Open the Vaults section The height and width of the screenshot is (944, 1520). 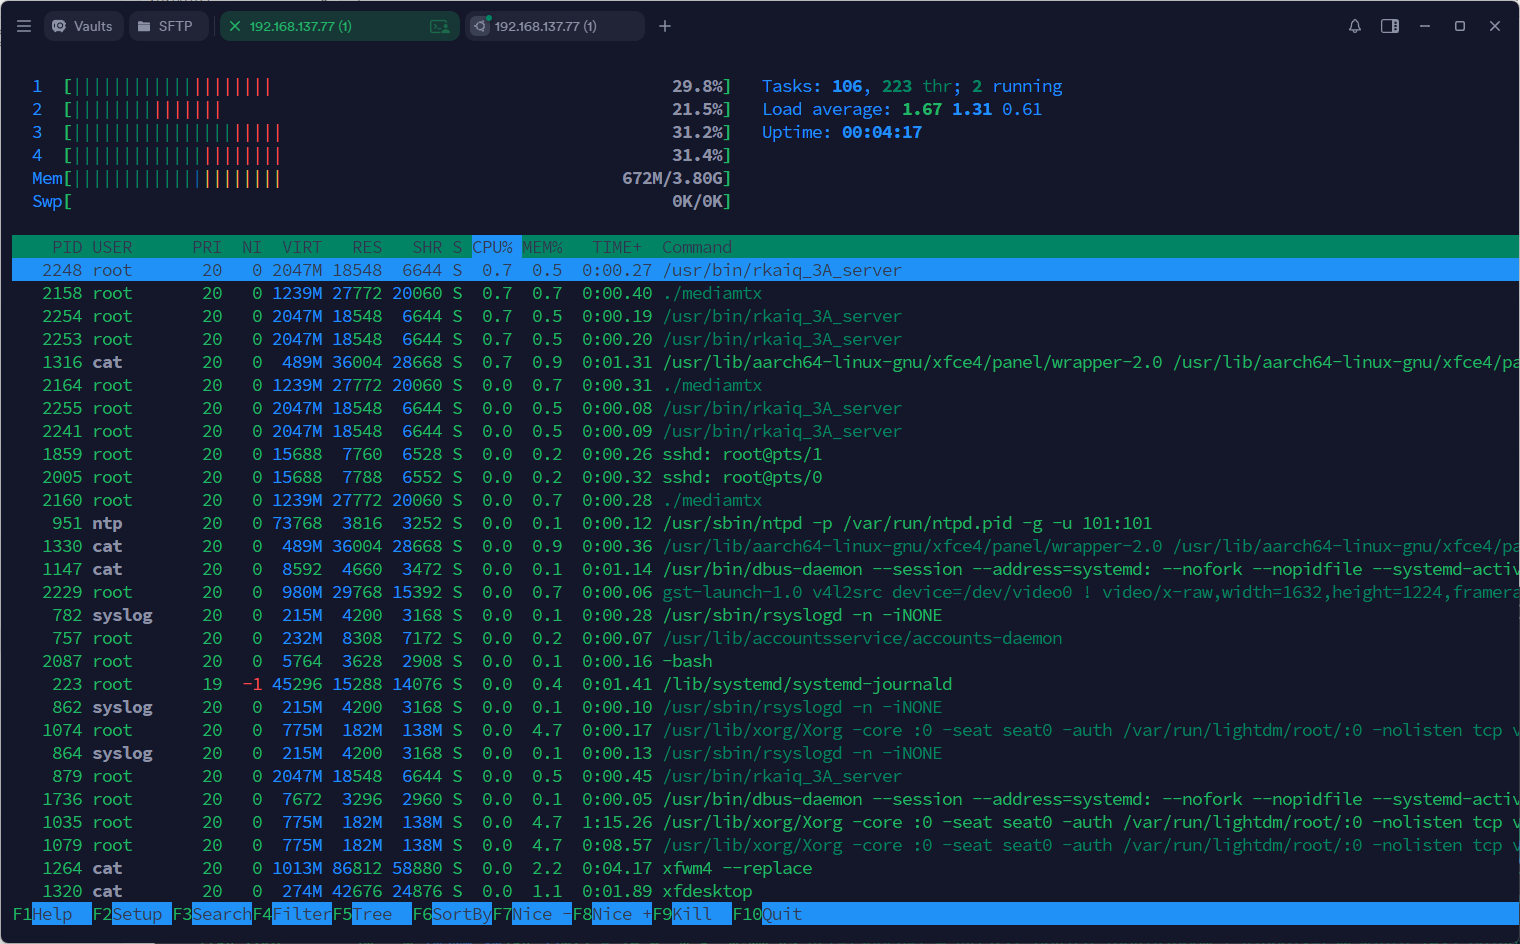pos(82,26)
